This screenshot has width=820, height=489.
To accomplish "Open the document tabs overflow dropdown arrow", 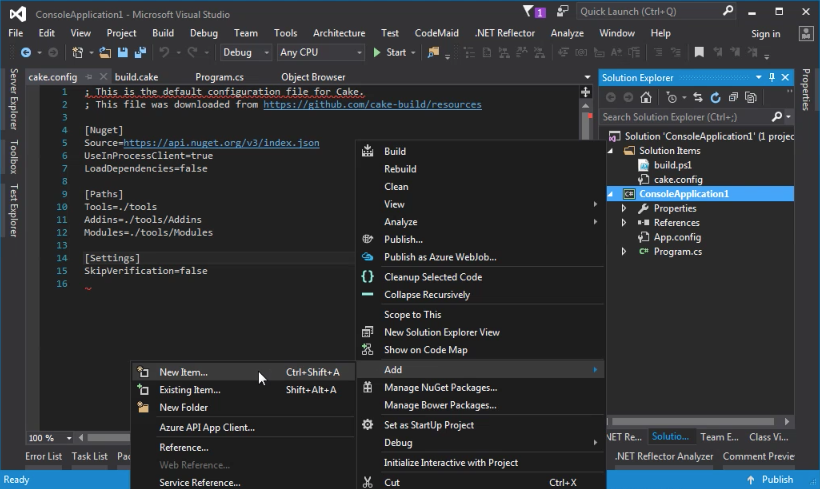I will tap(587, 77).
